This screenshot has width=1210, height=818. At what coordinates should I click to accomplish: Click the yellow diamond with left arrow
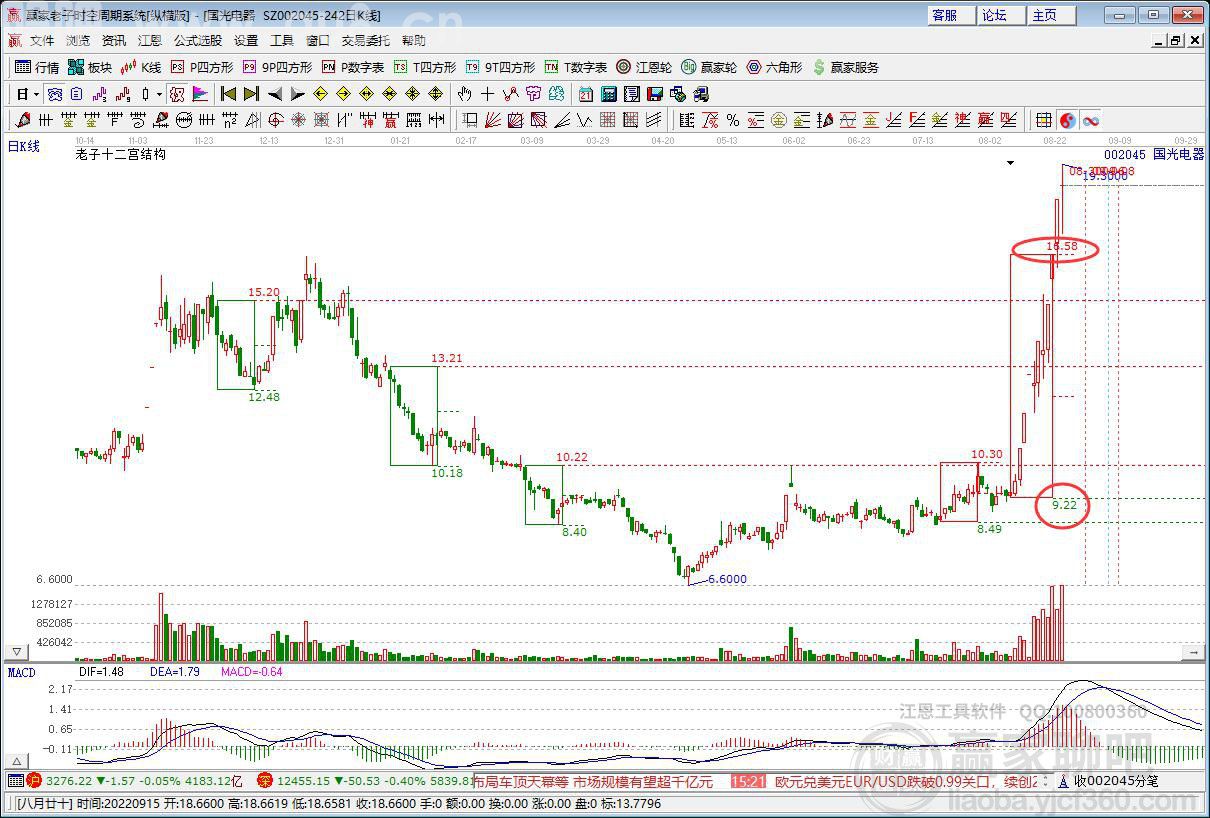(x=320, y=94)
